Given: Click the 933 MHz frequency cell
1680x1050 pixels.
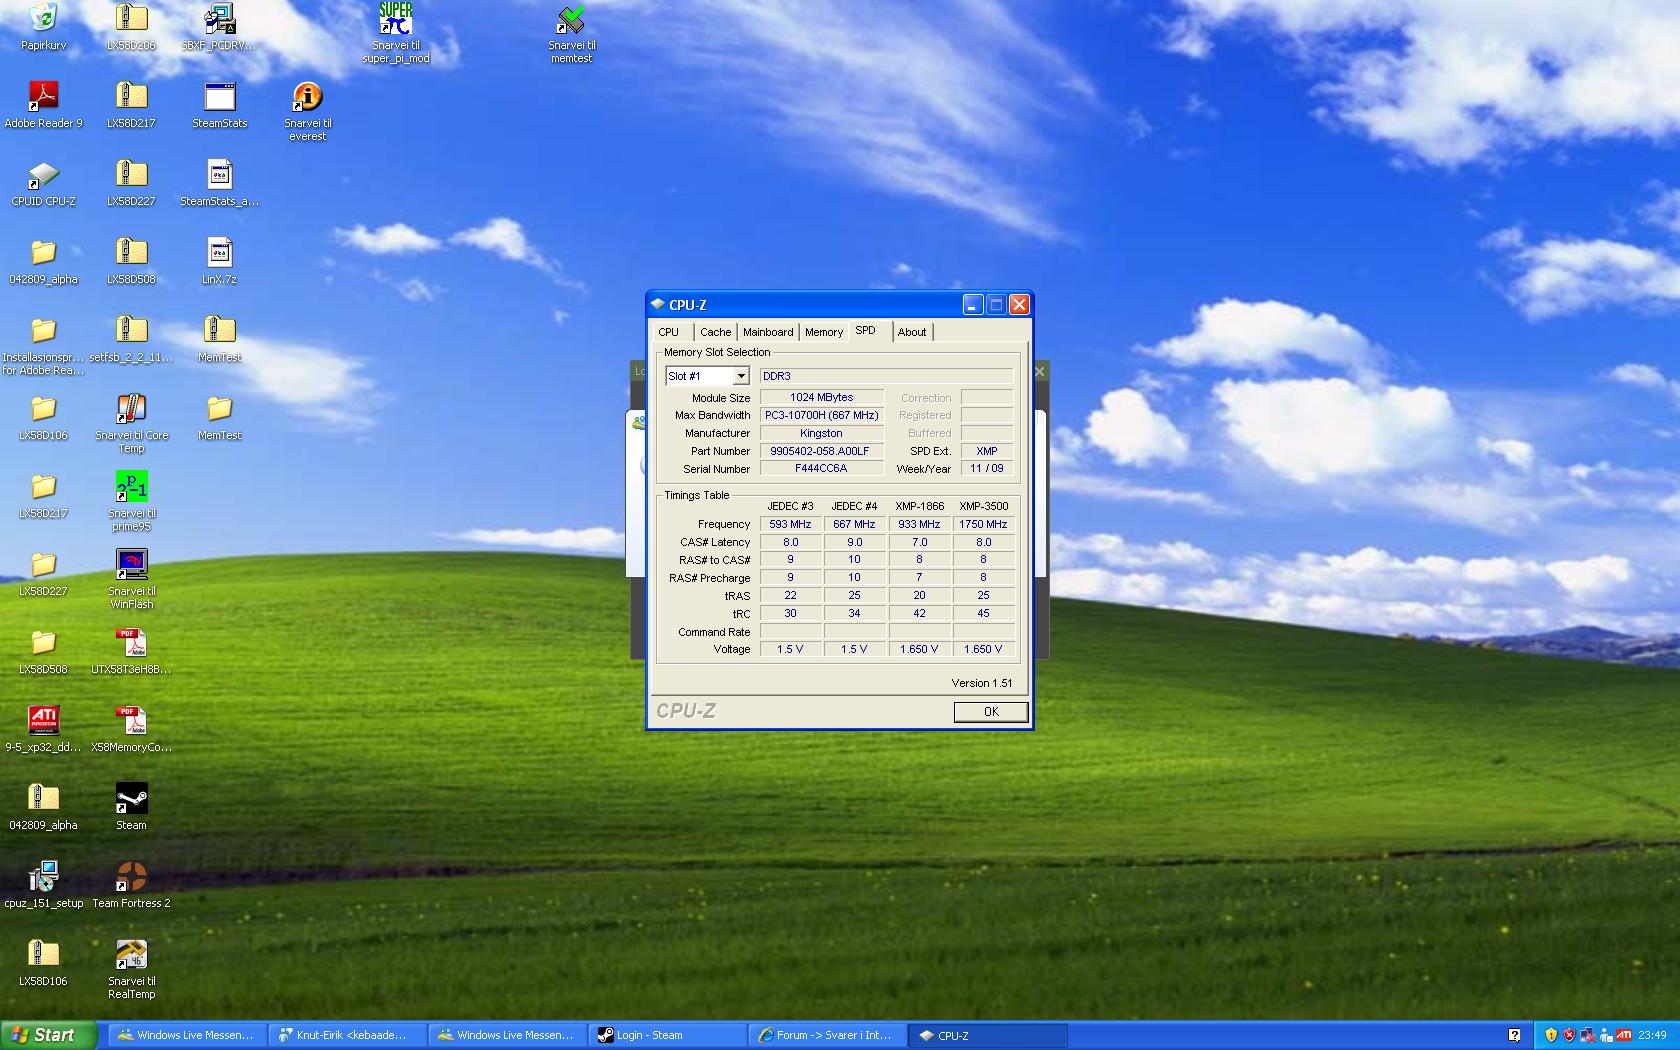Looking at the screenshot, I should [919, 524].
